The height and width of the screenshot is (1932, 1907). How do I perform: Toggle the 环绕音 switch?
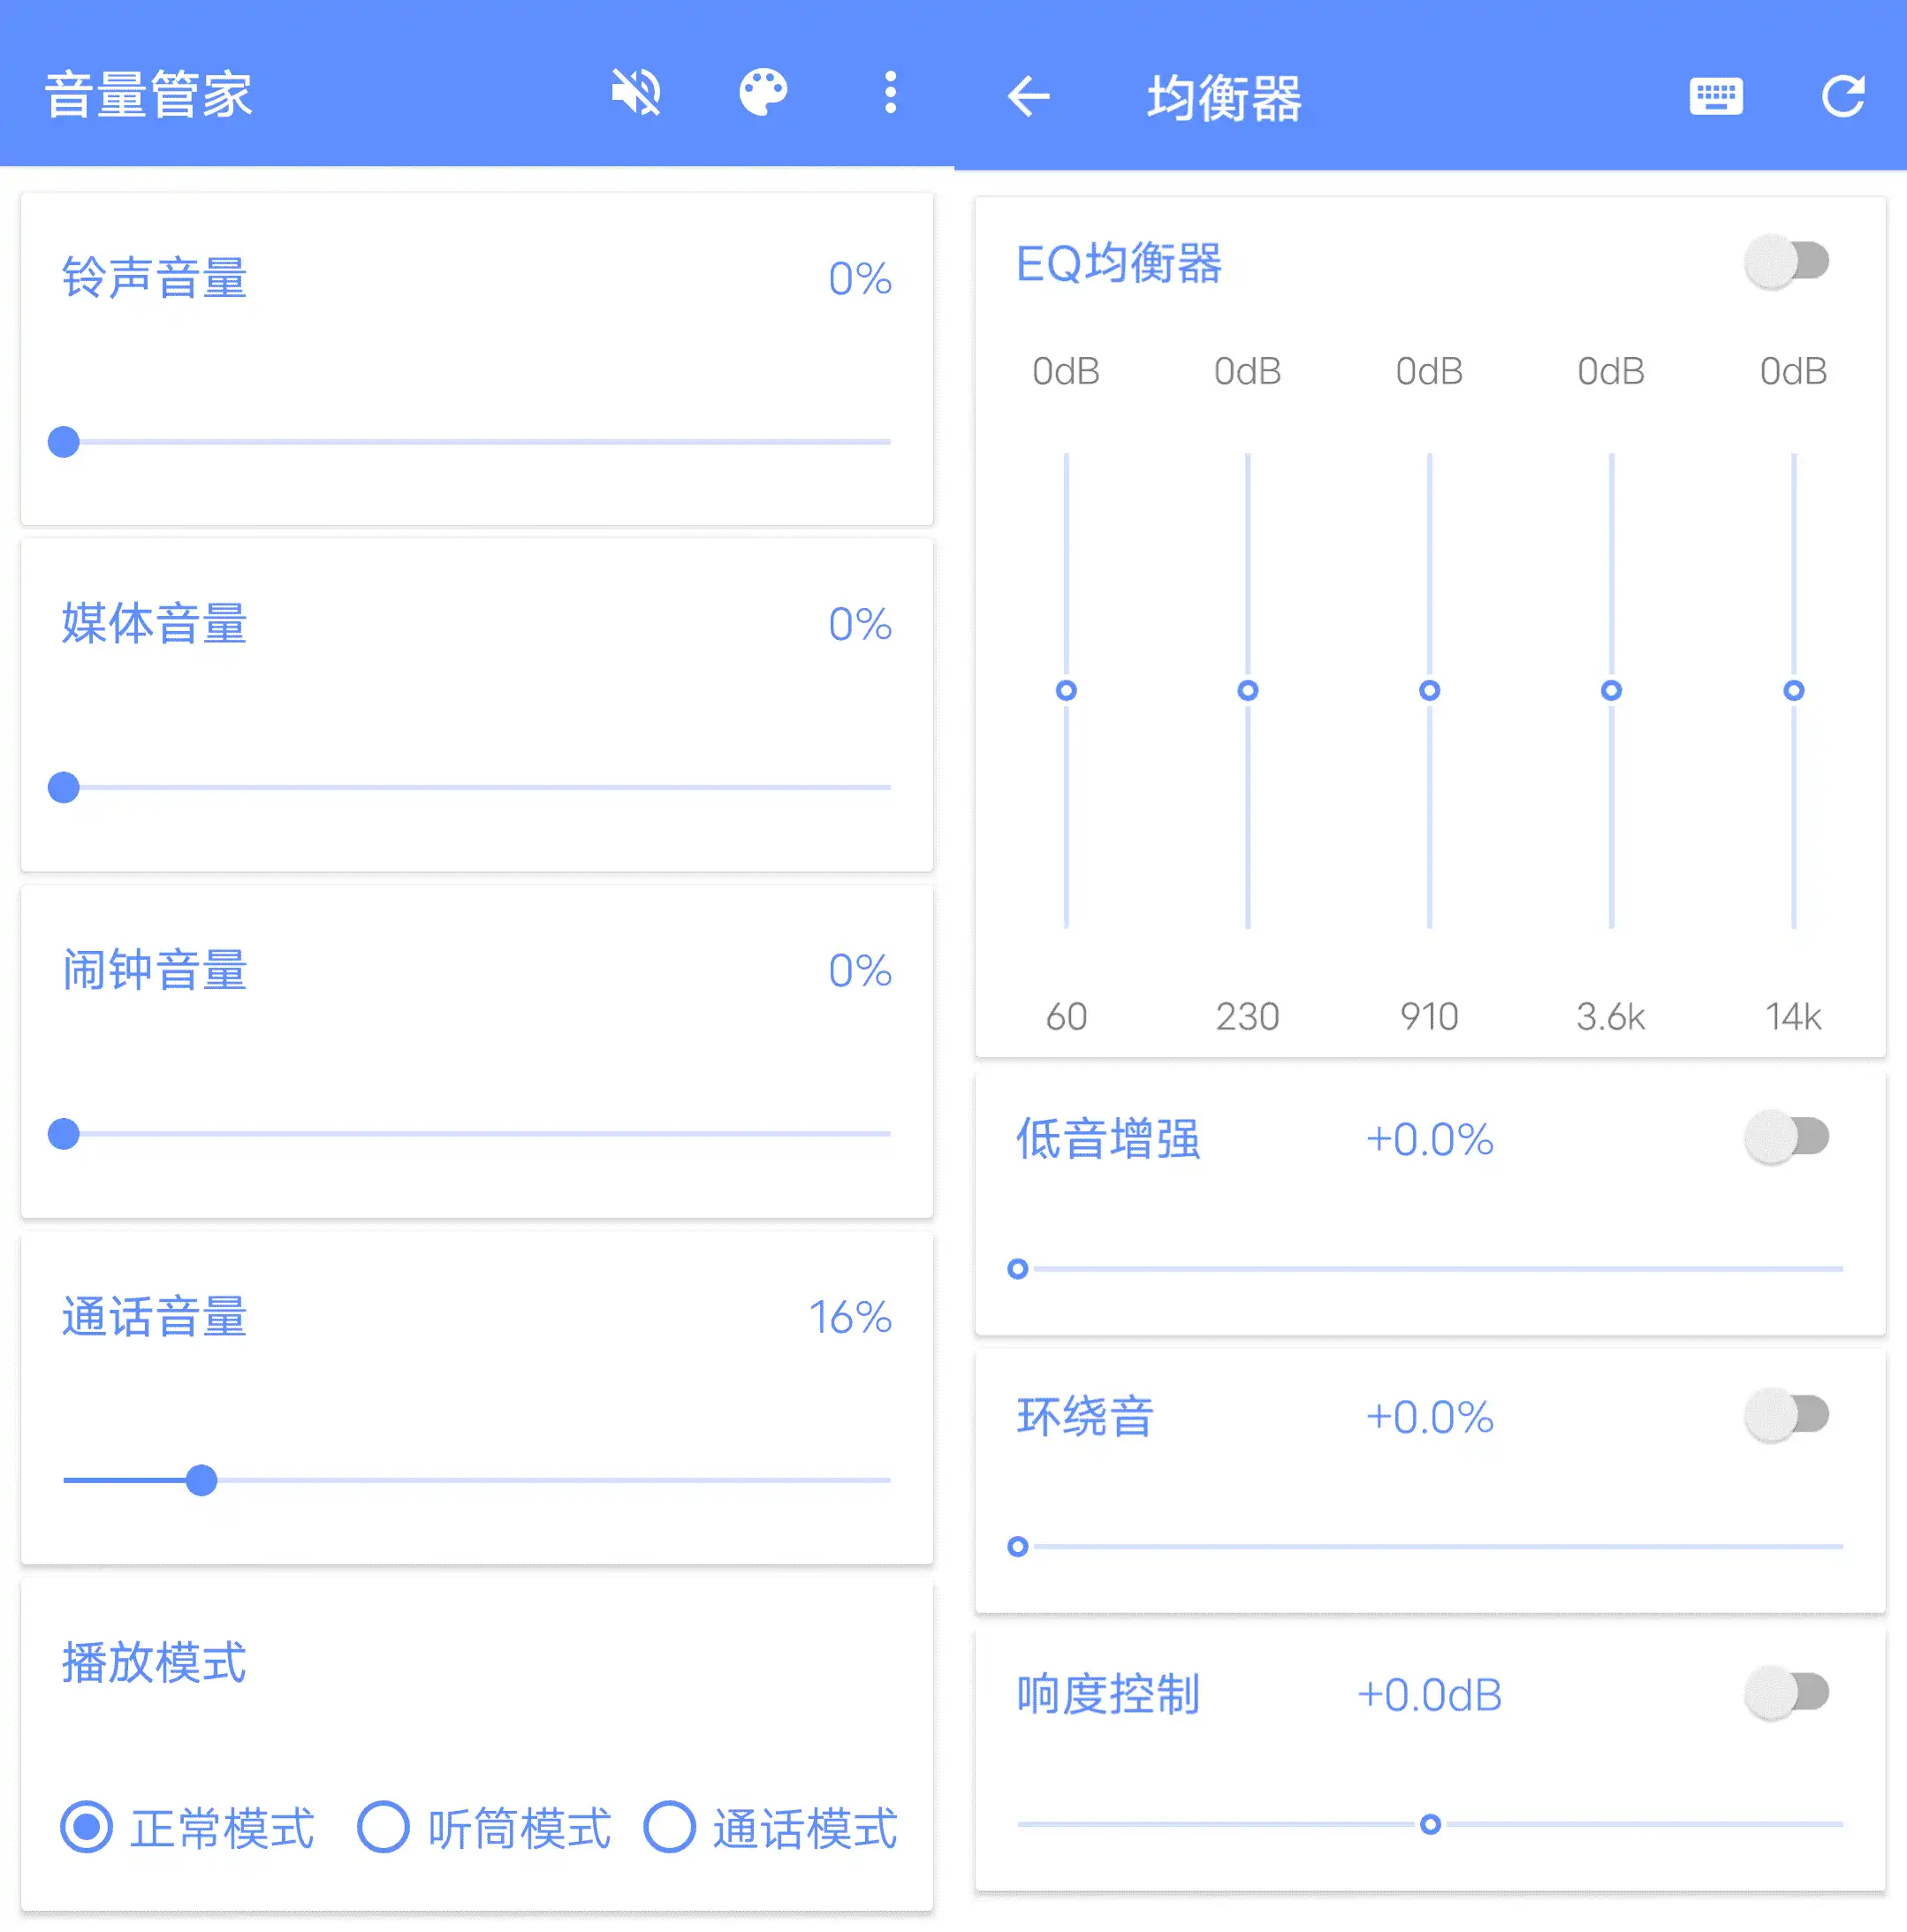(x=1787, y=1415)
